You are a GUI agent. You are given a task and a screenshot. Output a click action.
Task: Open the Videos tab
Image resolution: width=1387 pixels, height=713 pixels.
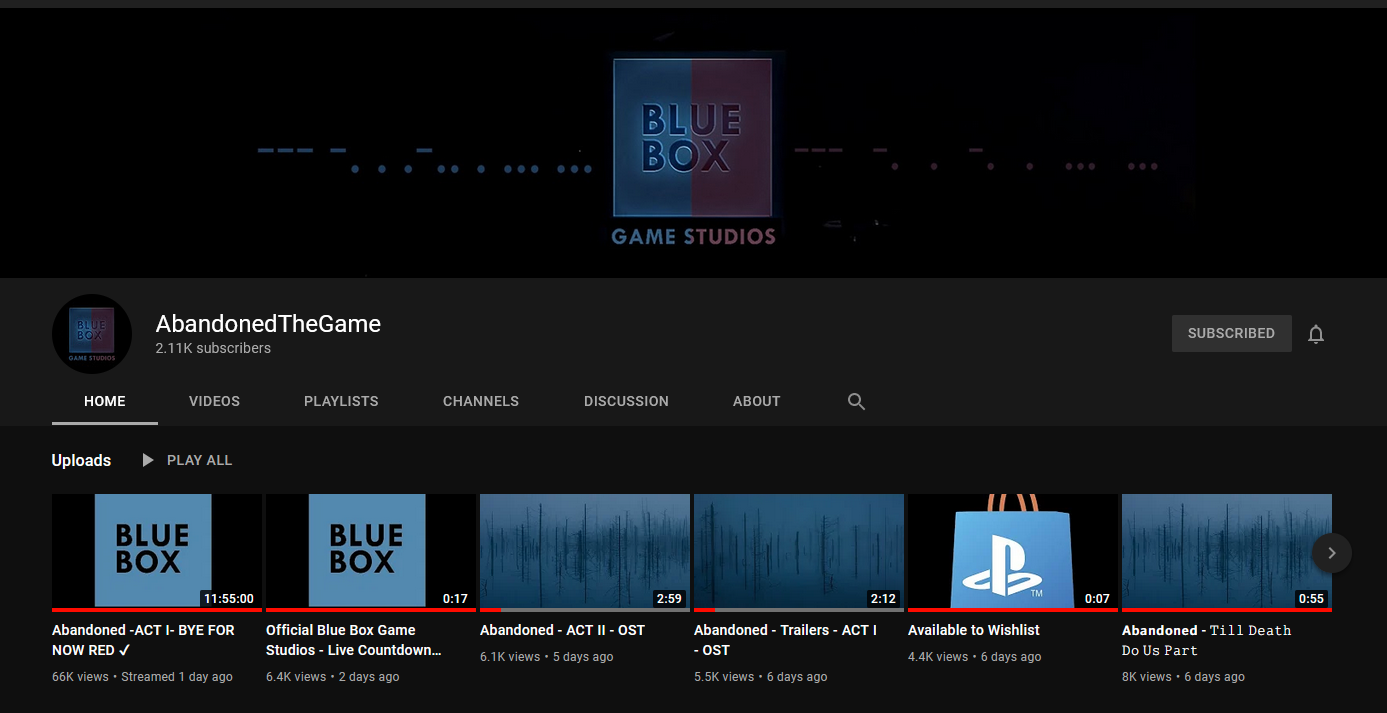click(215, 401)
